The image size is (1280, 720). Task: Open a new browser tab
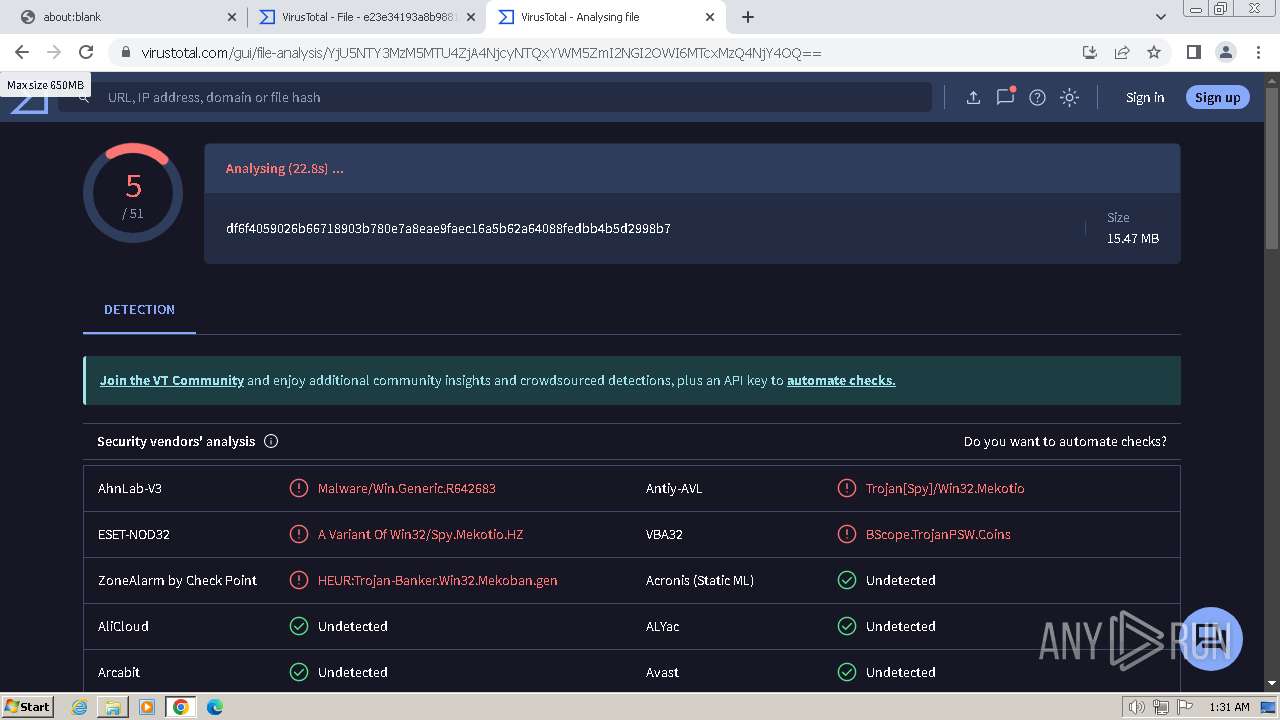click(x=748, y=17)
